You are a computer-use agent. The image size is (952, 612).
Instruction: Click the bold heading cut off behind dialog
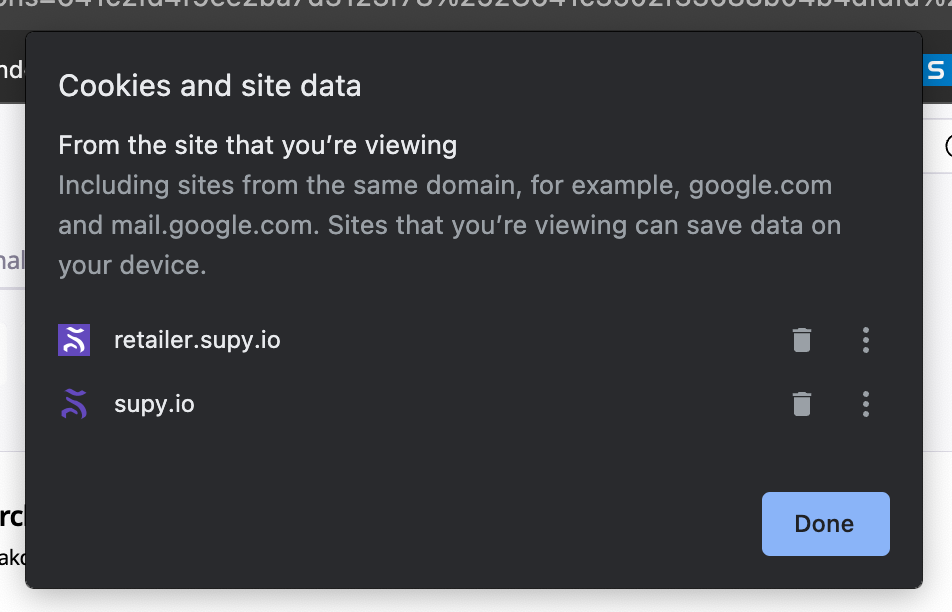point(12,517)
